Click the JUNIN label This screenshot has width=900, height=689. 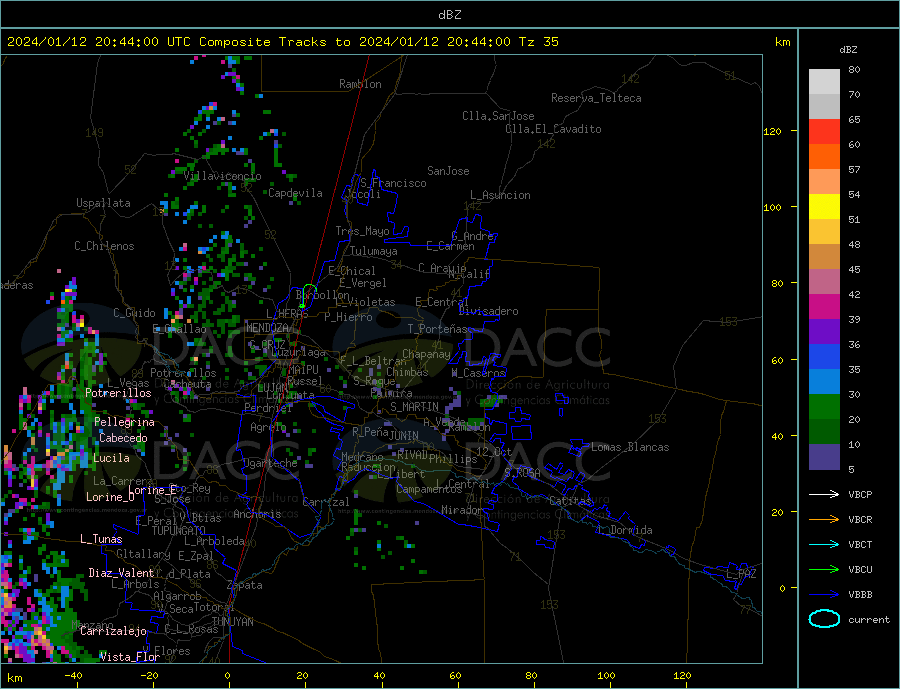pyautogui.click(x=404, y=436)
